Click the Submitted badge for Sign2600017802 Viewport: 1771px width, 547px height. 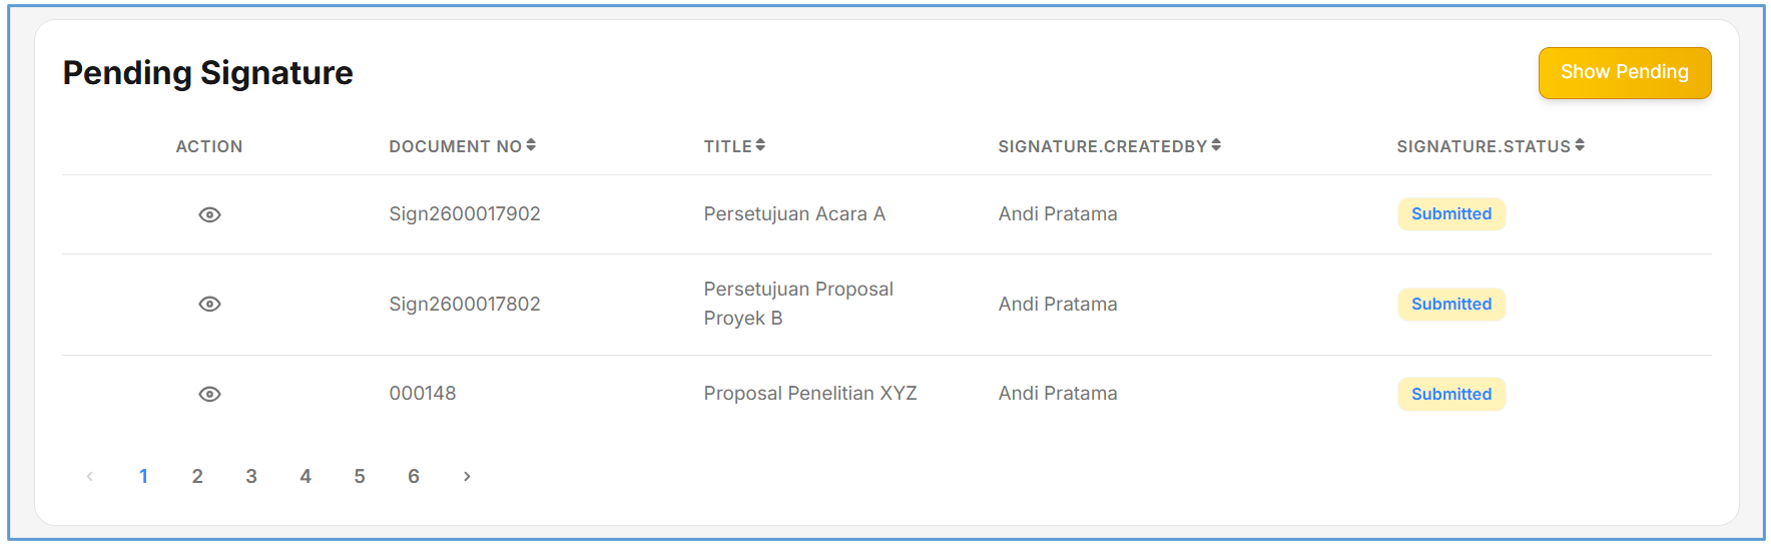point(1451,304)
